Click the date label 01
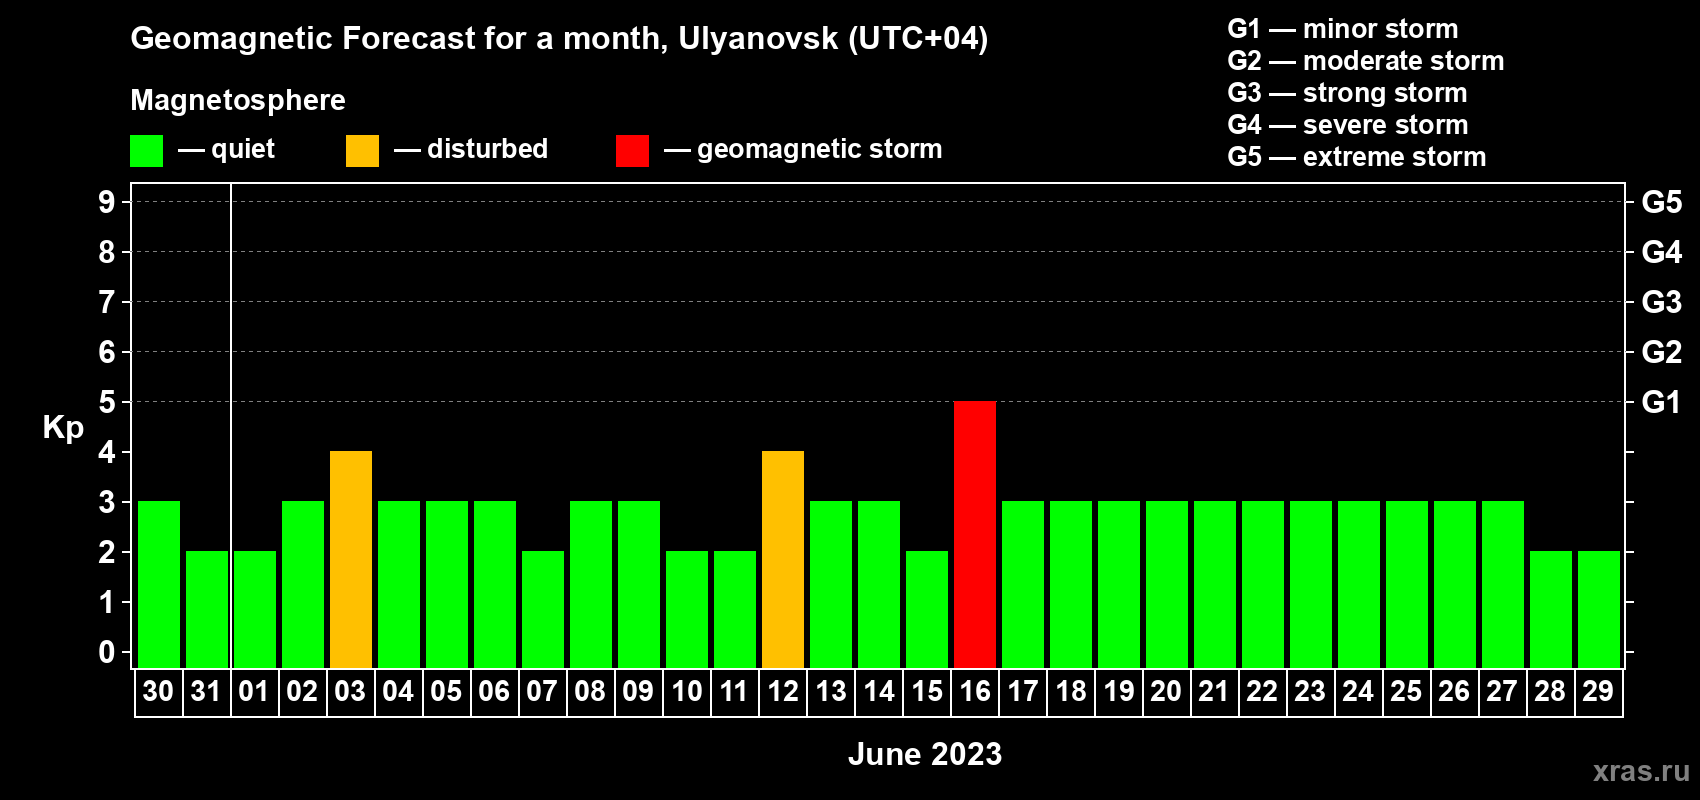 point(254,691)
